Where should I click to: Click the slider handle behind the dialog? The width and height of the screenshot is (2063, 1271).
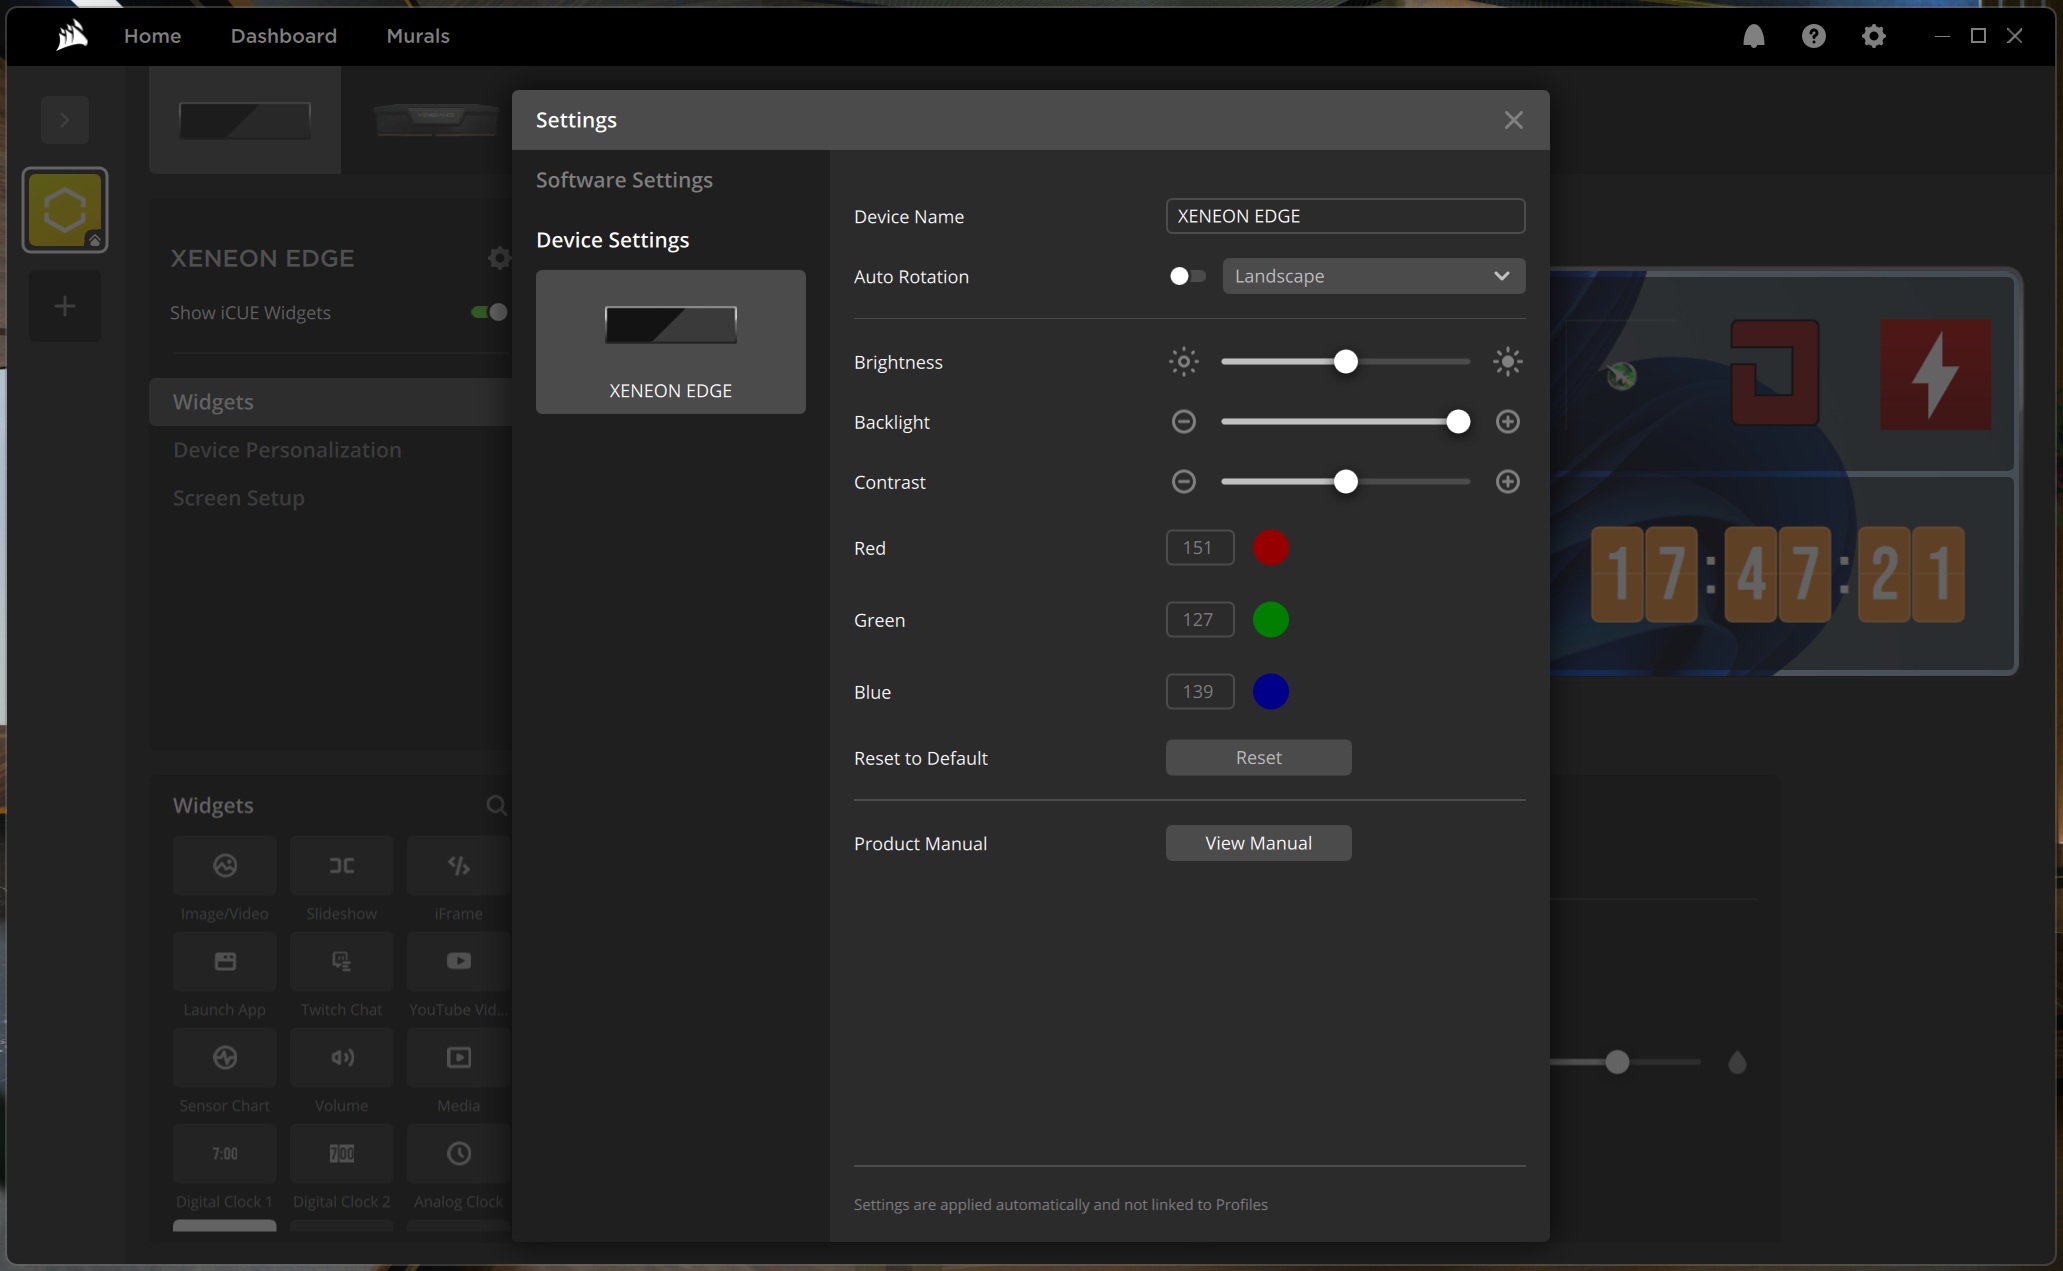pos(1617,1062)
